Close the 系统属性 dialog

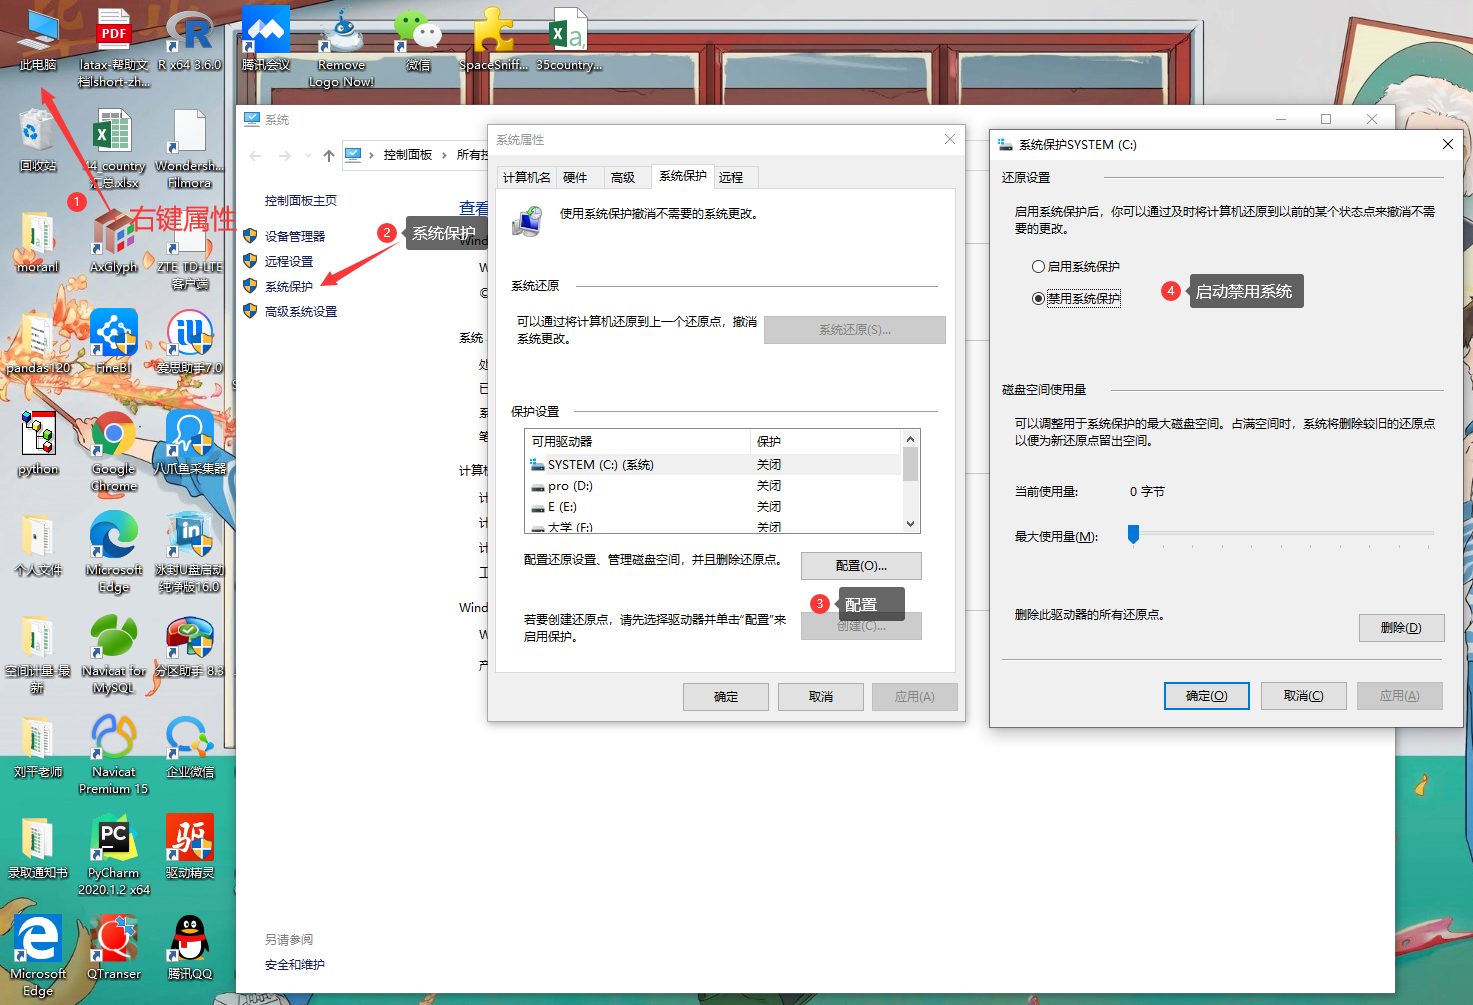click(950, 139)
